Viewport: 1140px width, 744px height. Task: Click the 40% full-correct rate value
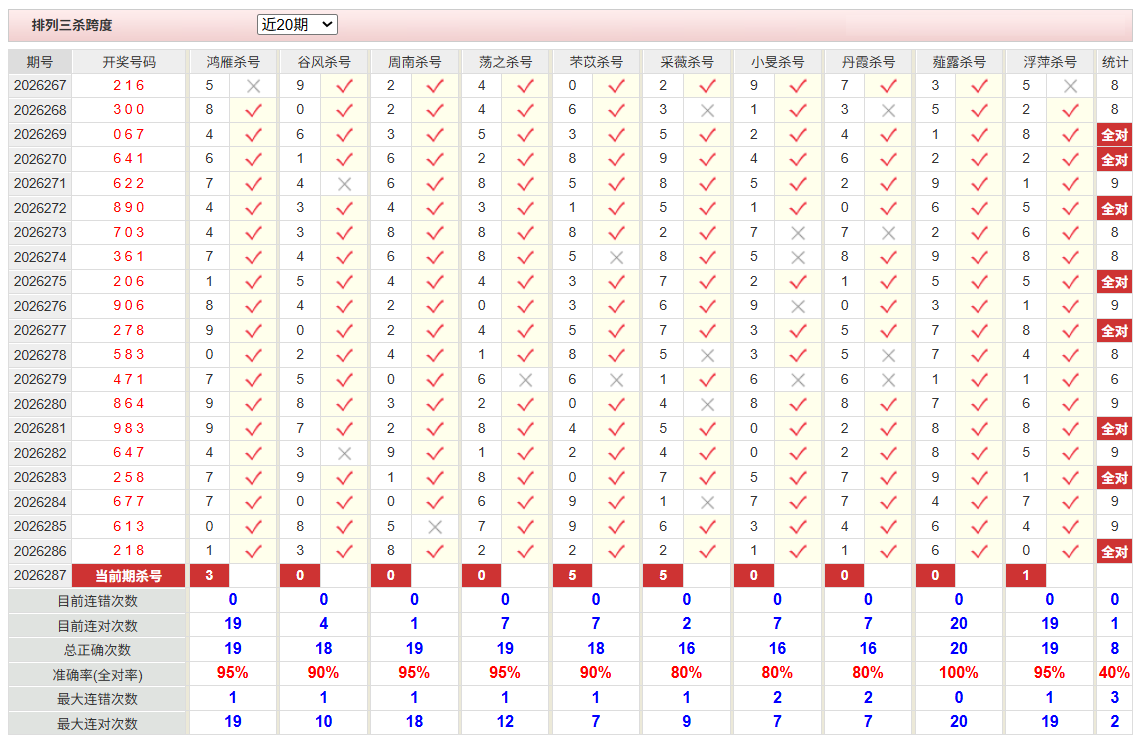pyautogui.click(x=1115, y=673)
